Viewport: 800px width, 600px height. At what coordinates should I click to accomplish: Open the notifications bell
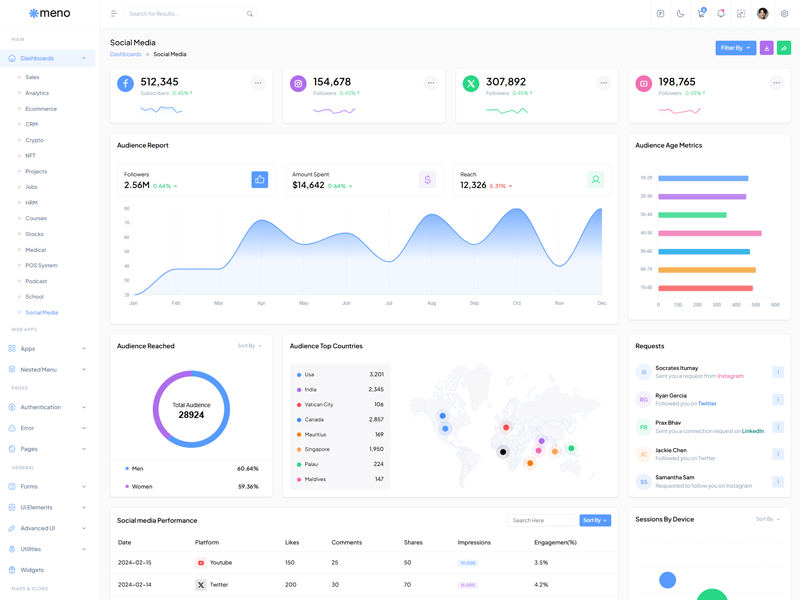tap(721, 14)
